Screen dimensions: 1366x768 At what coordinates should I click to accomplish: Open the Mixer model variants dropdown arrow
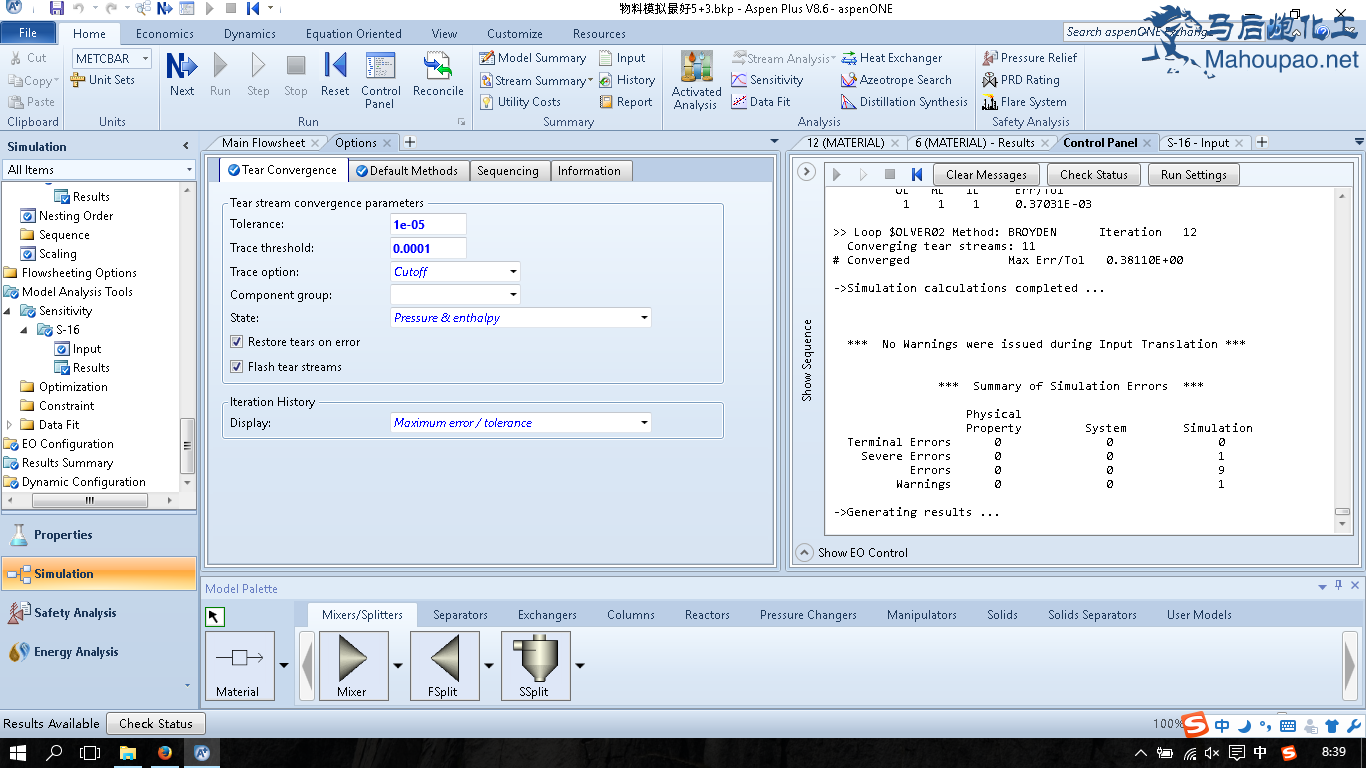[398, 665]
